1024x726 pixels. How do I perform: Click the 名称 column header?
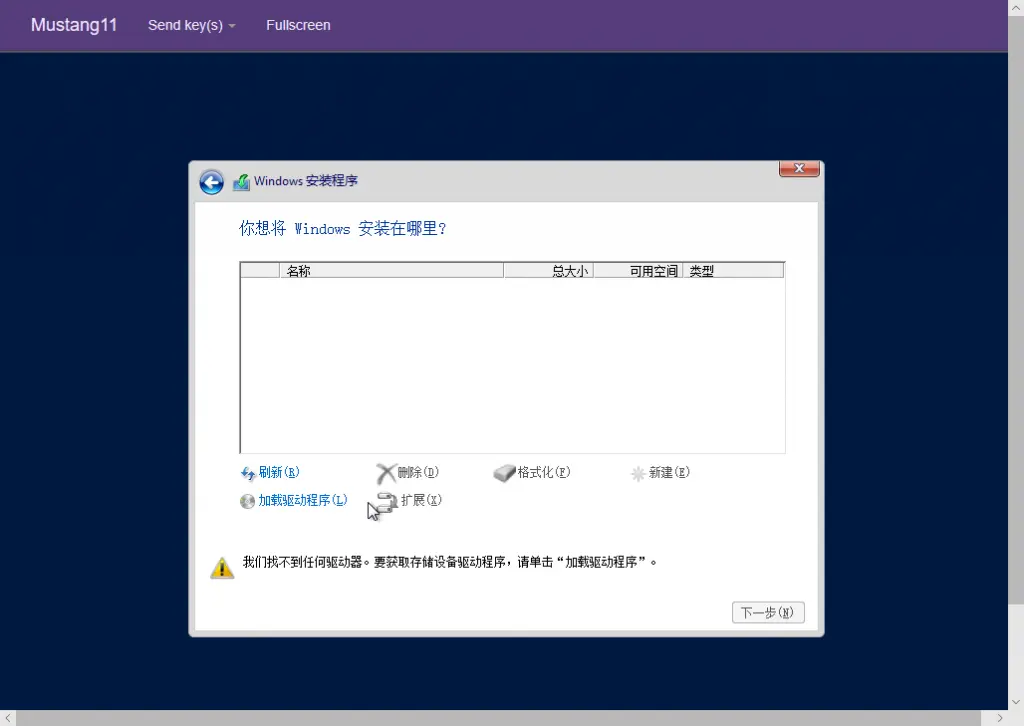point(392,270)
